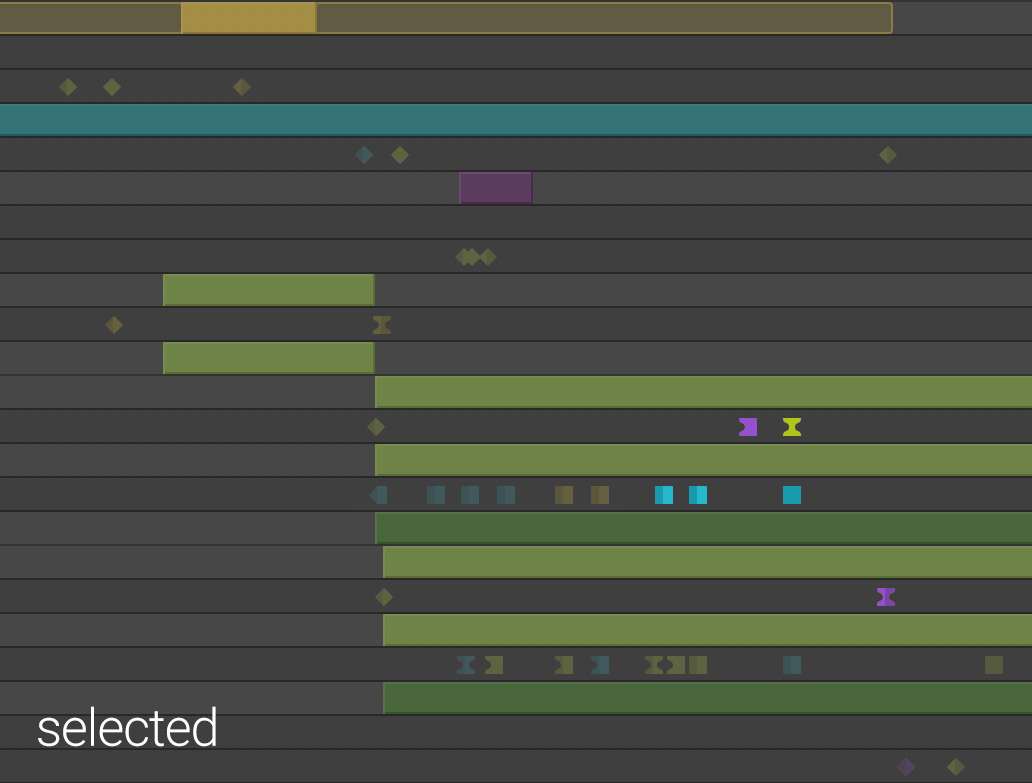Select the brown easy-ease keyframe under the green clip
This screenshot has height=783, width=1032.
click(380, 324)
